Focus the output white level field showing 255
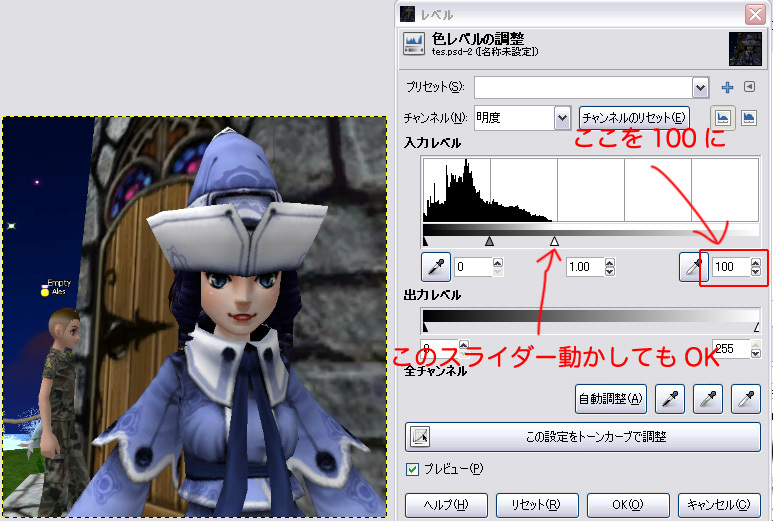 [x=732, y=349]
